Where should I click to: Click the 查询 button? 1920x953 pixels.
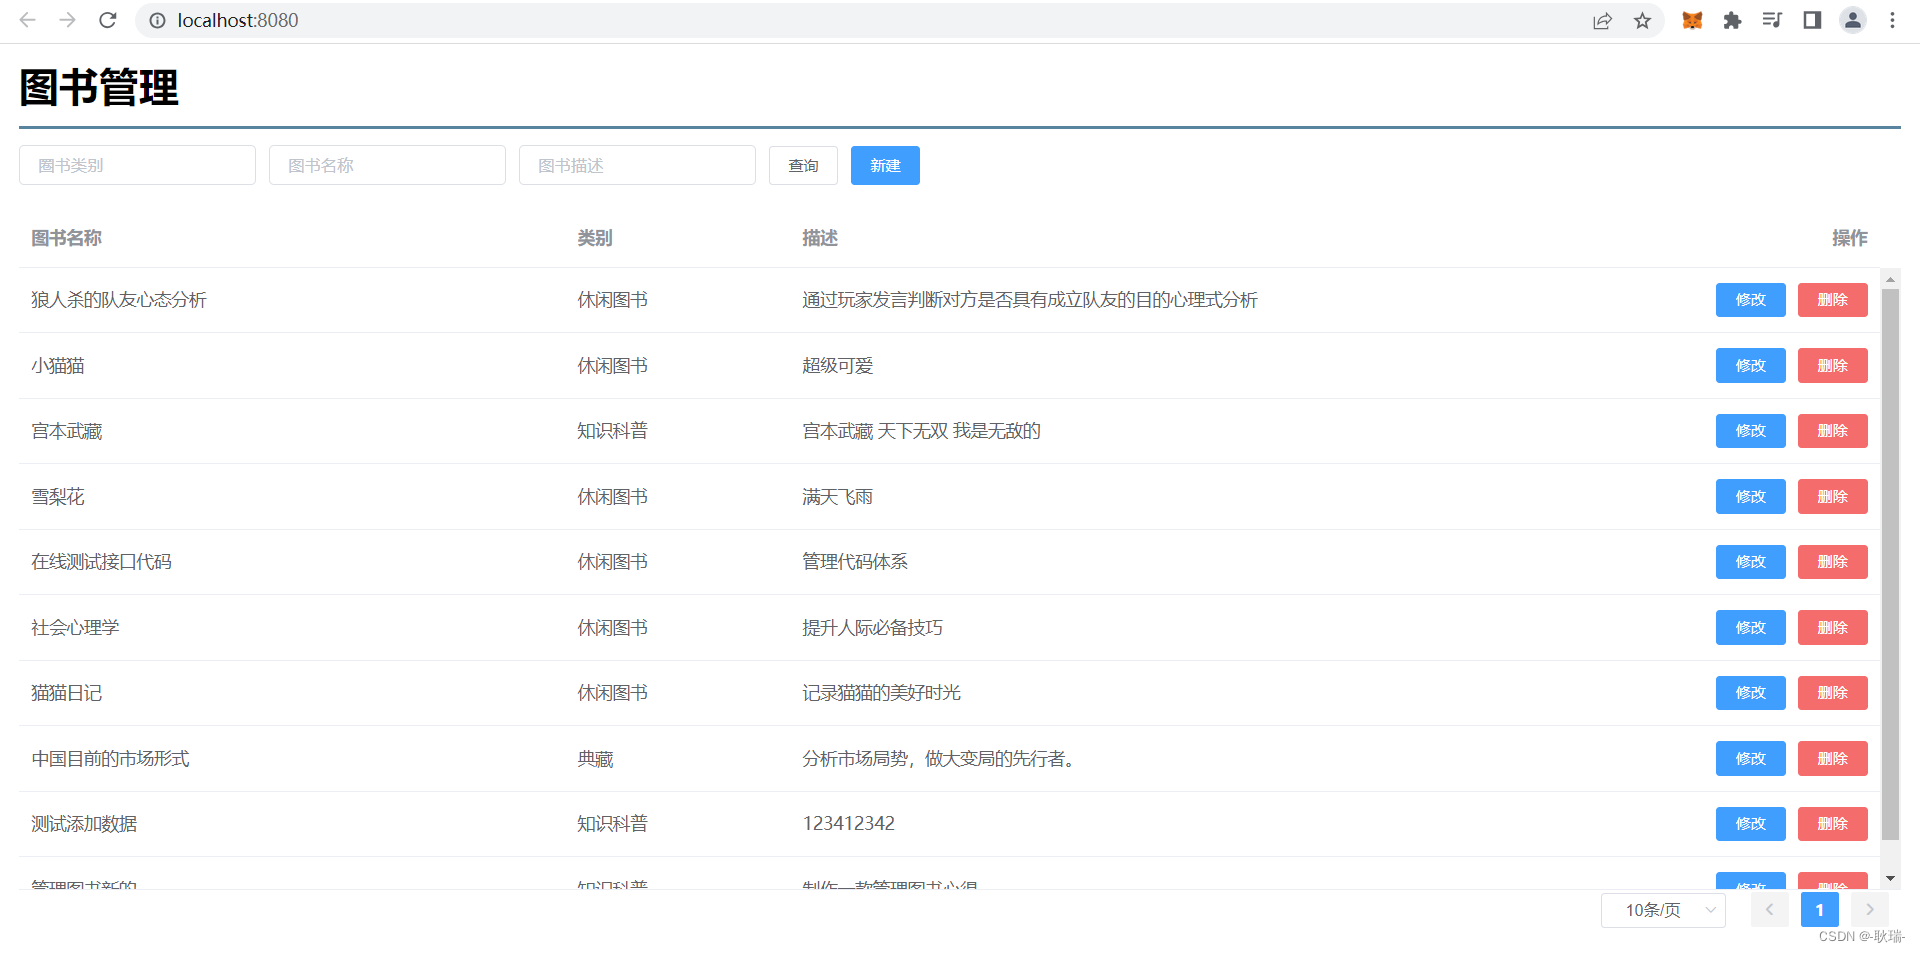pyautogui.click(x=803, y=165)
